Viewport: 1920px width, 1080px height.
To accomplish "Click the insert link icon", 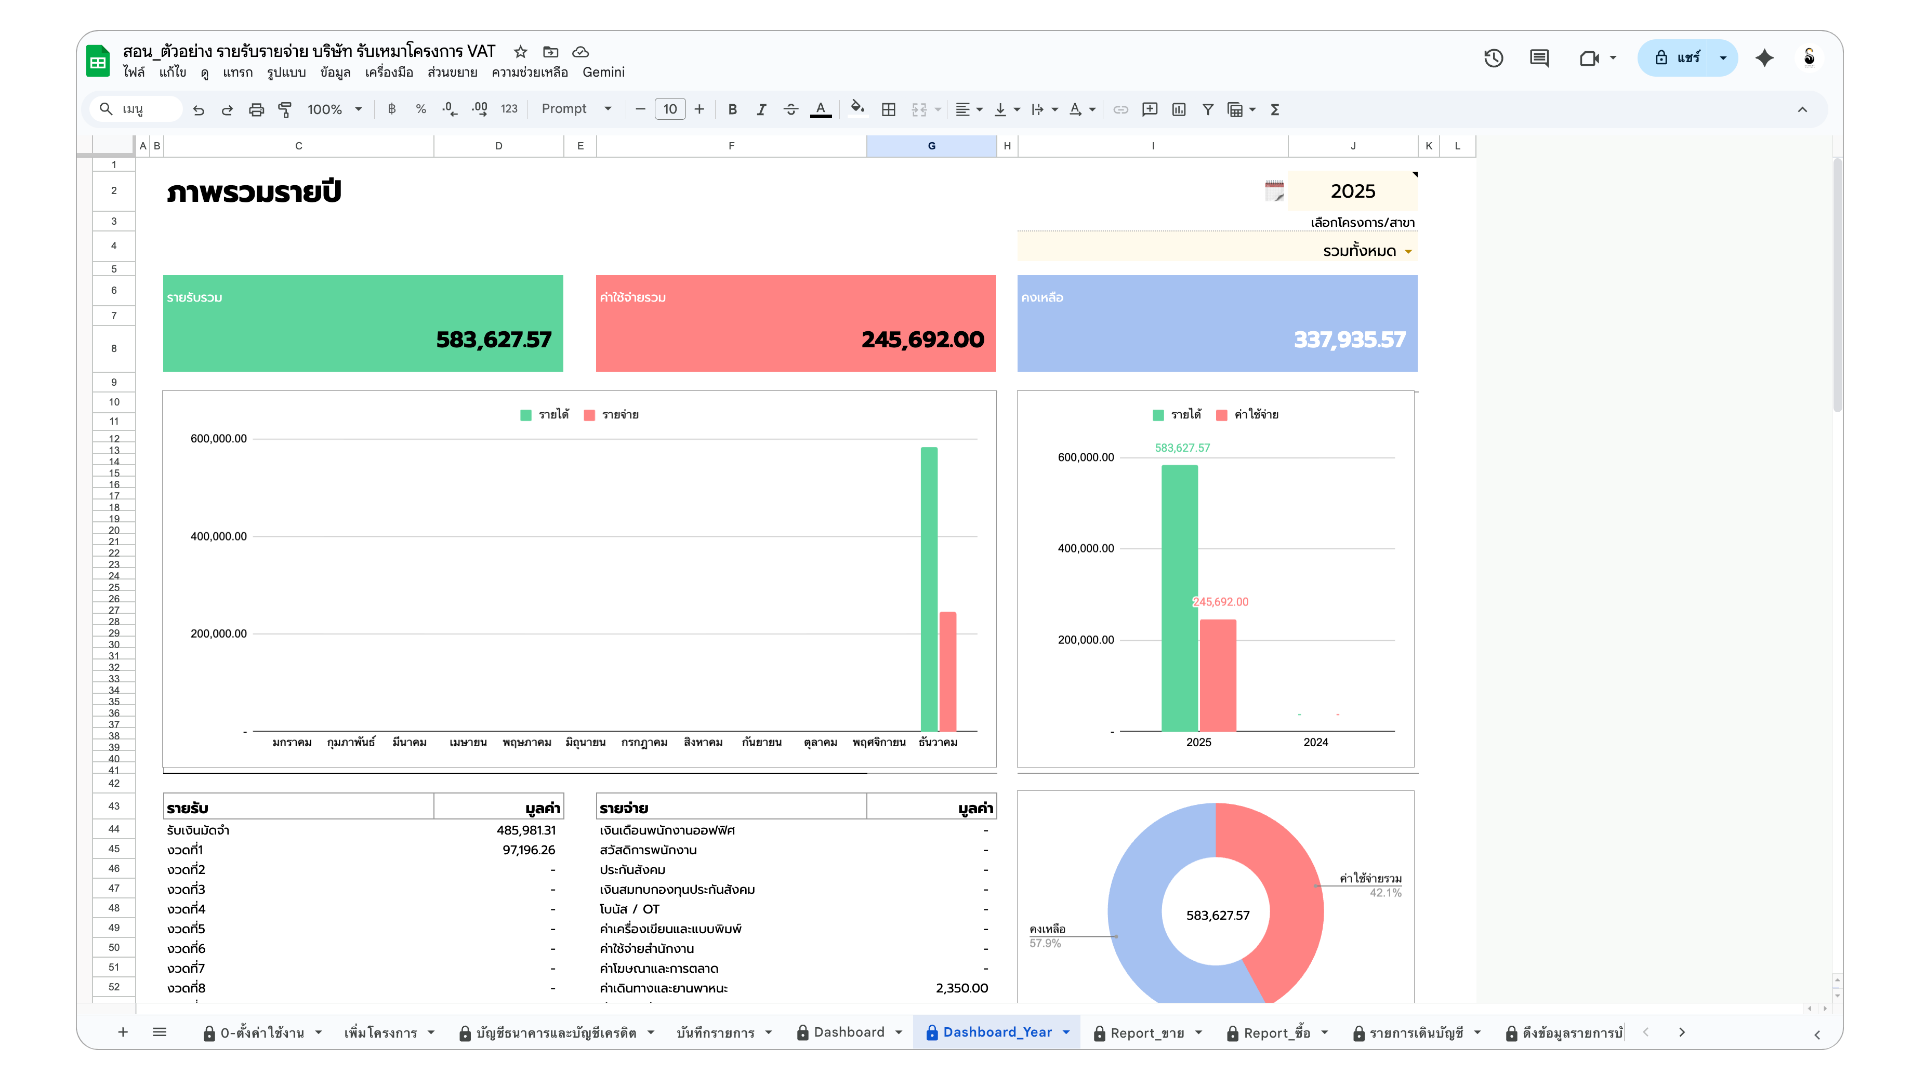I will coord(1121,110).
